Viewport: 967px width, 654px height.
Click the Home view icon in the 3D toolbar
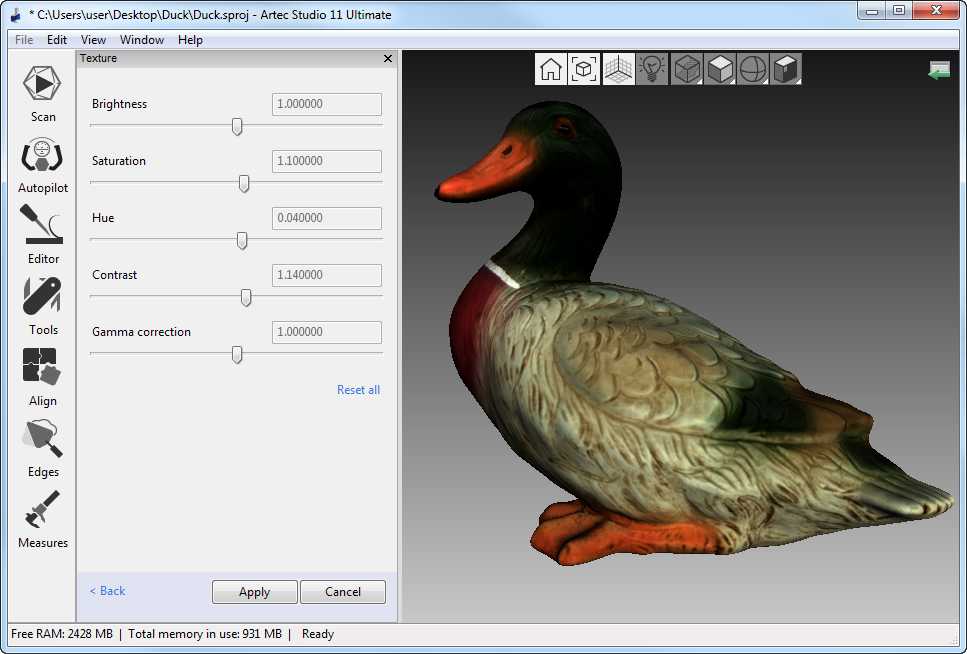coord(550,69)
